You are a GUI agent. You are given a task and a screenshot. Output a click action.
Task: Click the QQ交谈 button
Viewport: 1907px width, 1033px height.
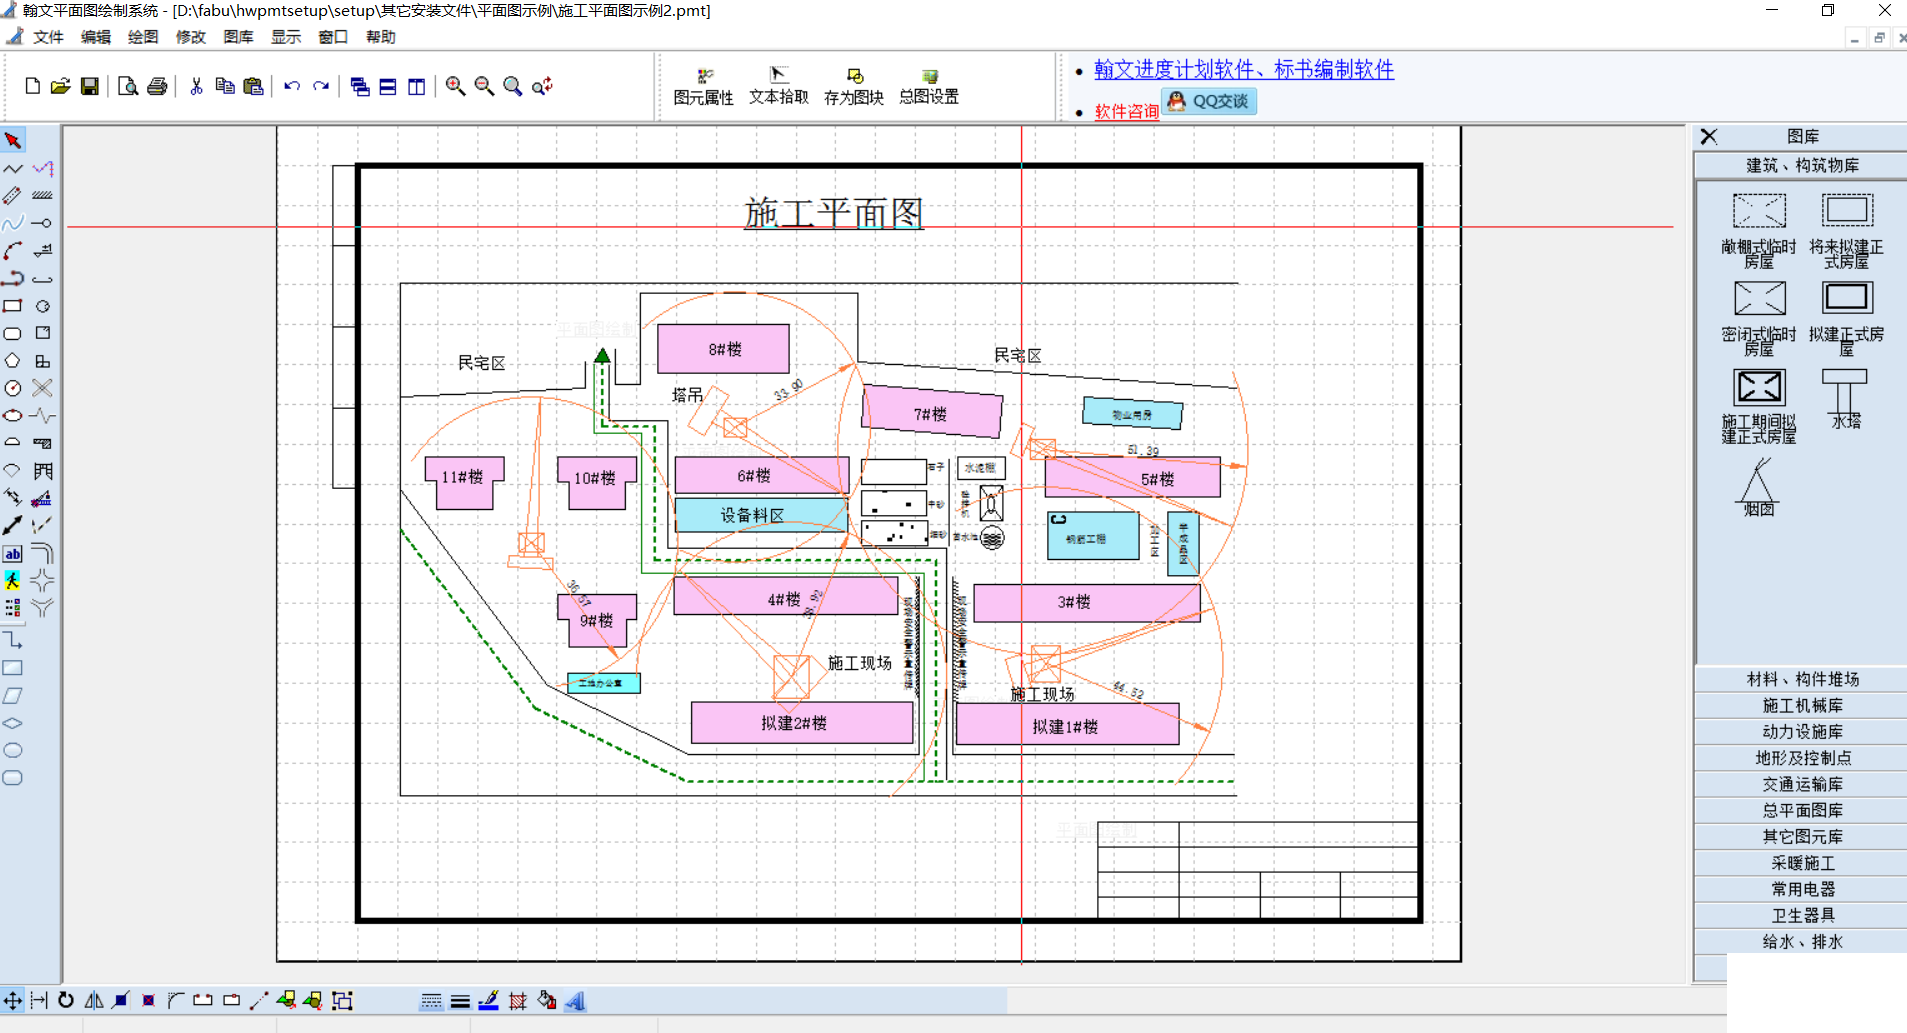(x=1209, y=101)
